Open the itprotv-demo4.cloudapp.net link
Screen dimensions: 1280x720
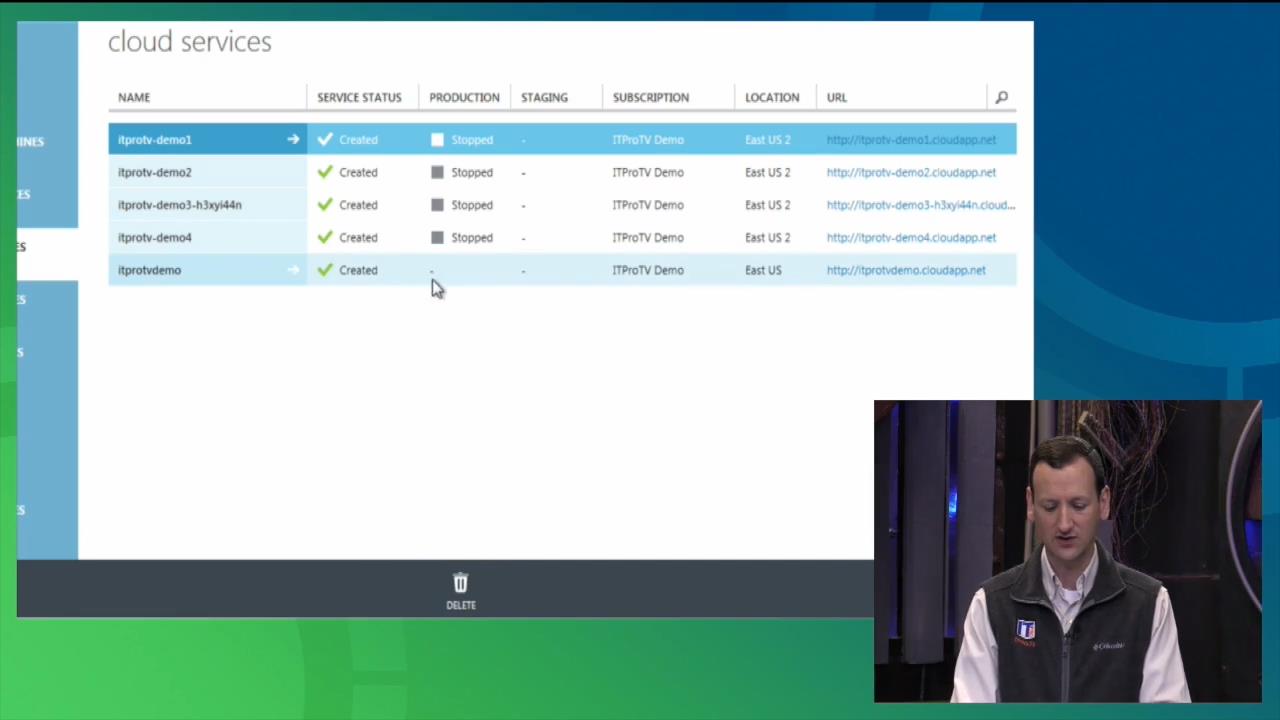pos(911,237)
